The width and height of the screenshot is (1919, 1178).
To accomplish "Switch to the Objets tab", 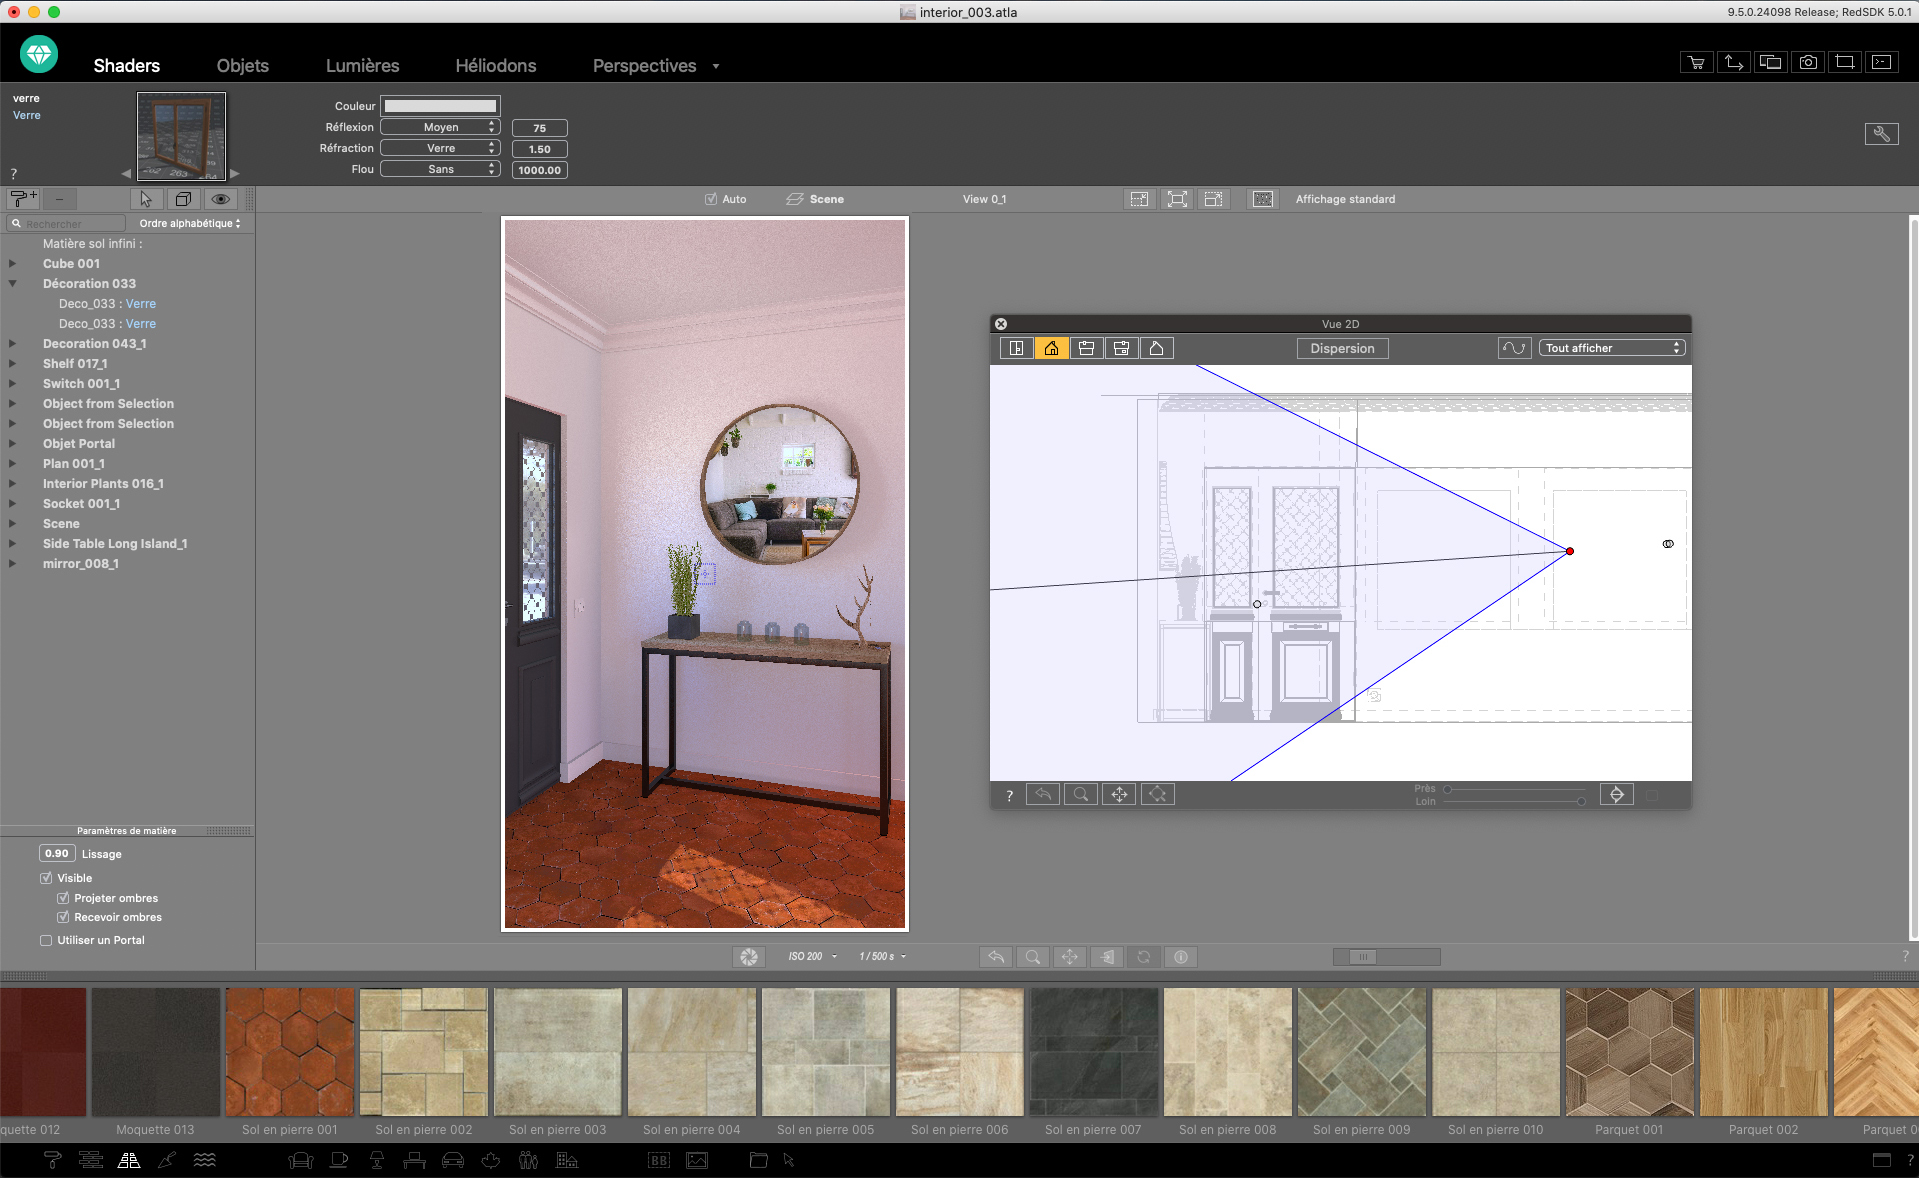I will (242, 65).
